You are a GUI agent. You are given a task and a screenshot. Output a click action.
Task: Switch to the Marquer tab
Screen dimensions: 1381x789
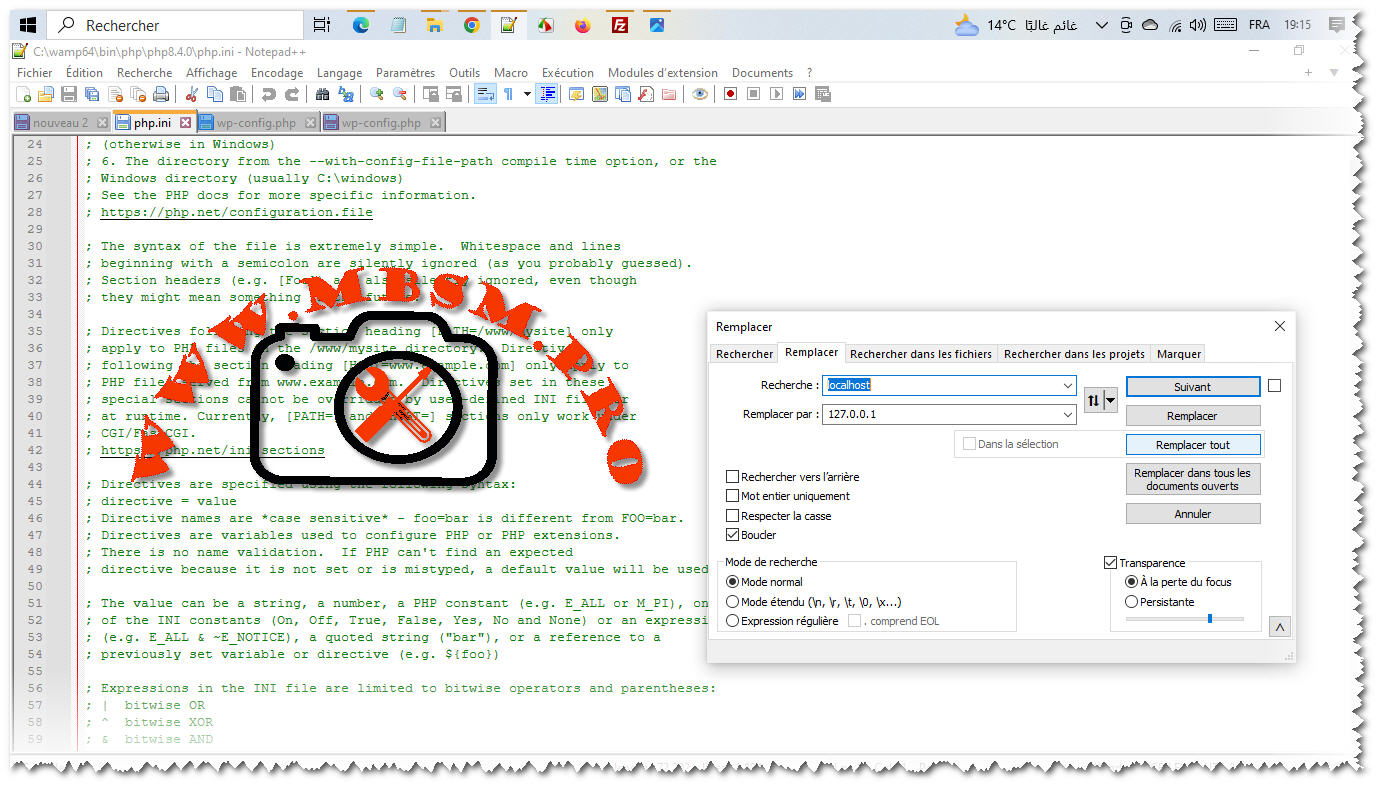(1178, 354)
